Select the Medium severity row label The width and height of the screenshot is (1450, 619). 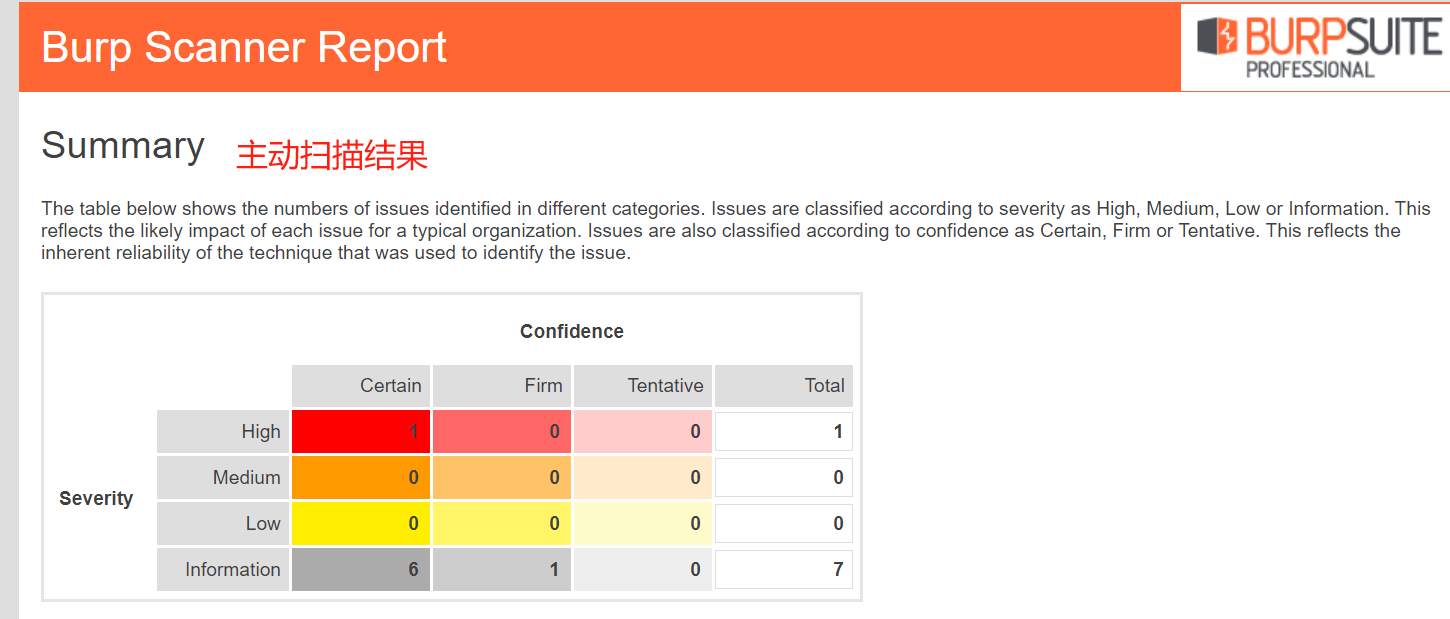tap(223, 478)
